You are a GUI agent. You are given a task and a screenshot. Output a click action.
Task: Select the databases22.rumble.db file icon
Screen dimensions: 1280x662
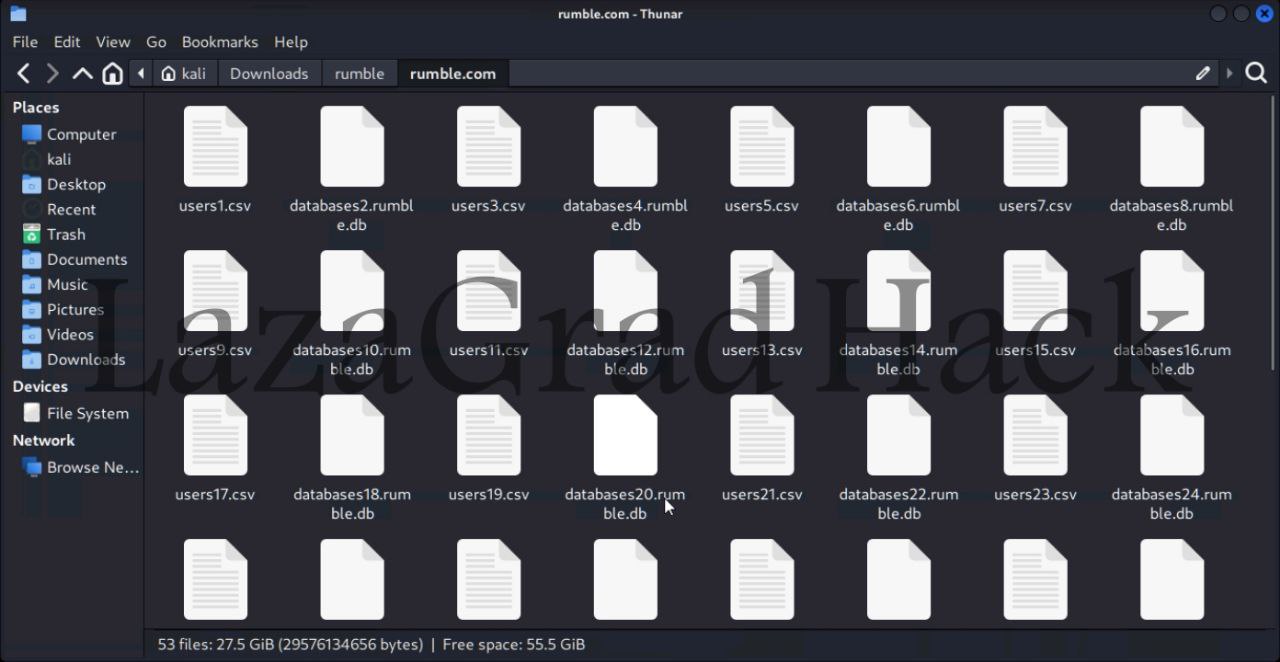(898, 435)
